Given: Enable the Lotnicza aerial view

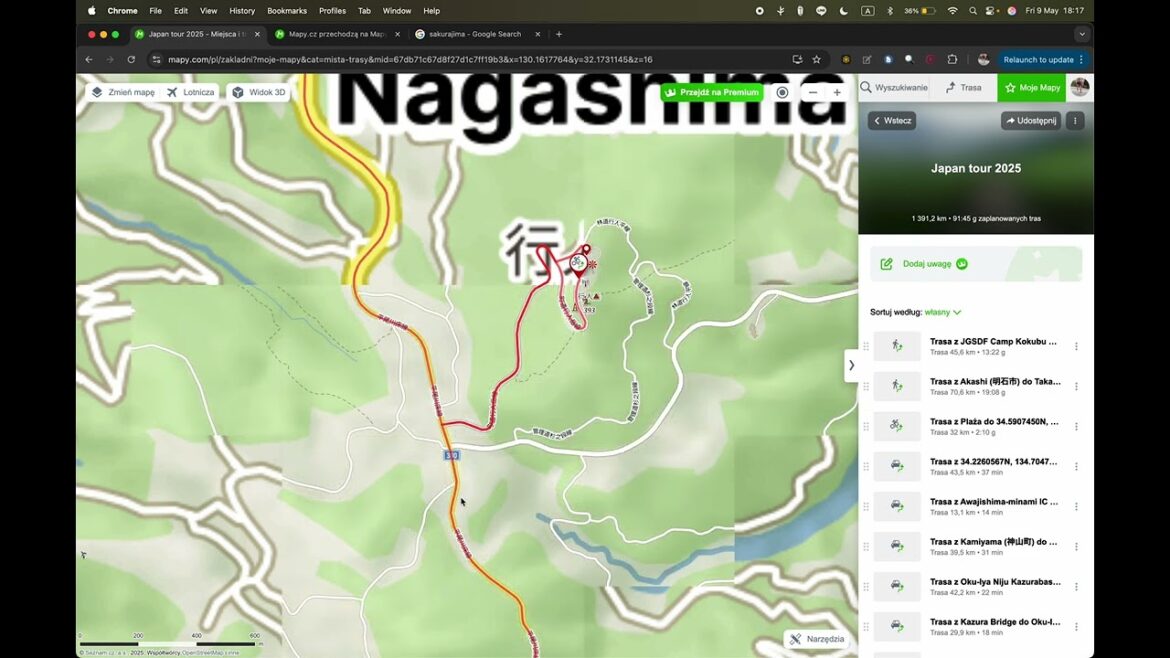Looking at the screenshot, I should point(190,91).
